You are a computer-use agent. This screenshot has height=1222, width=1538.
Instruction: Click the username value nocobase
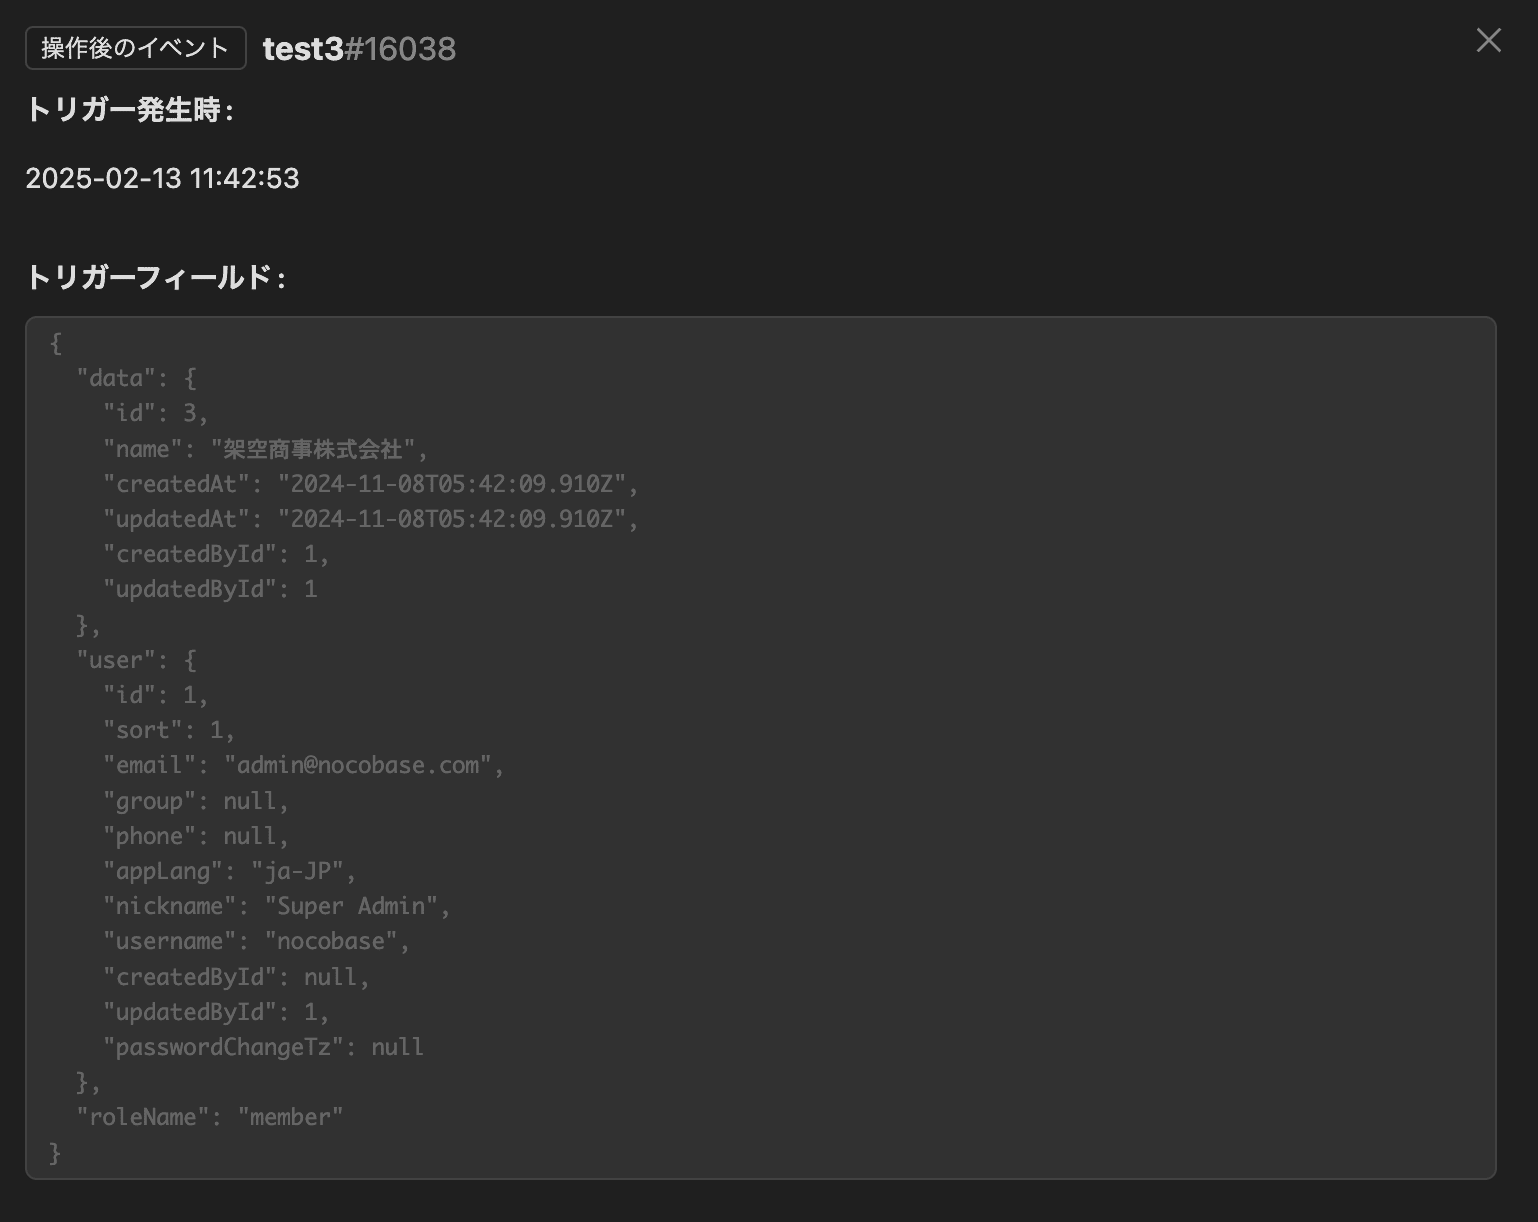pos(331,941)
